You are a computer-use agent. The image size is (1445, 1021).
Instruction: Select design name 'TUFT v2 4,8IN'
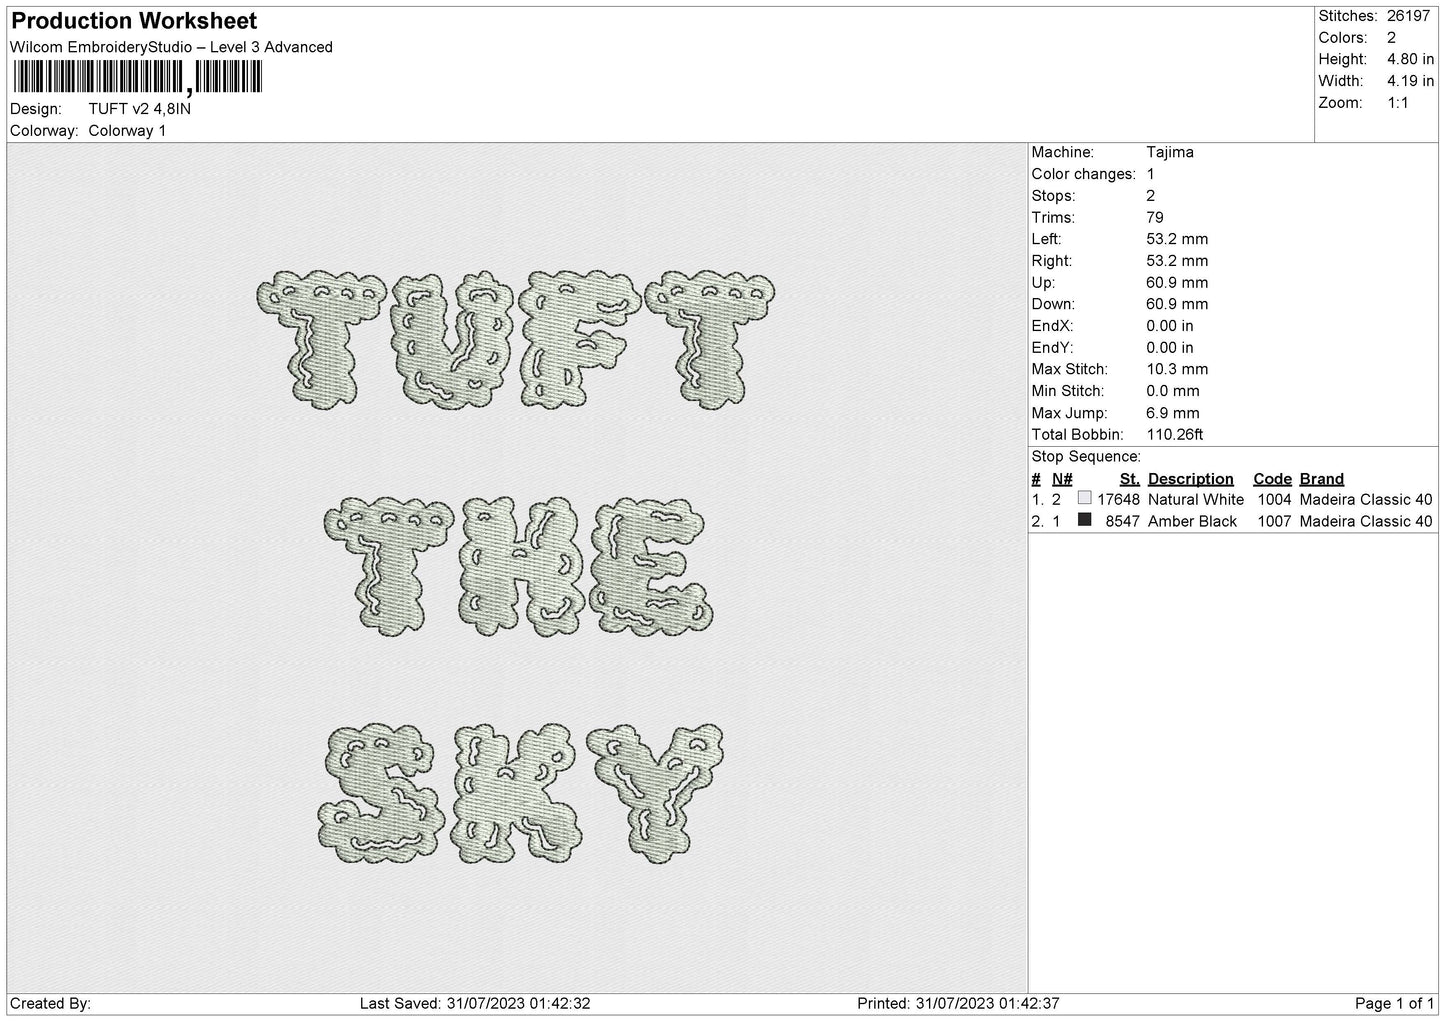[139, 109]
